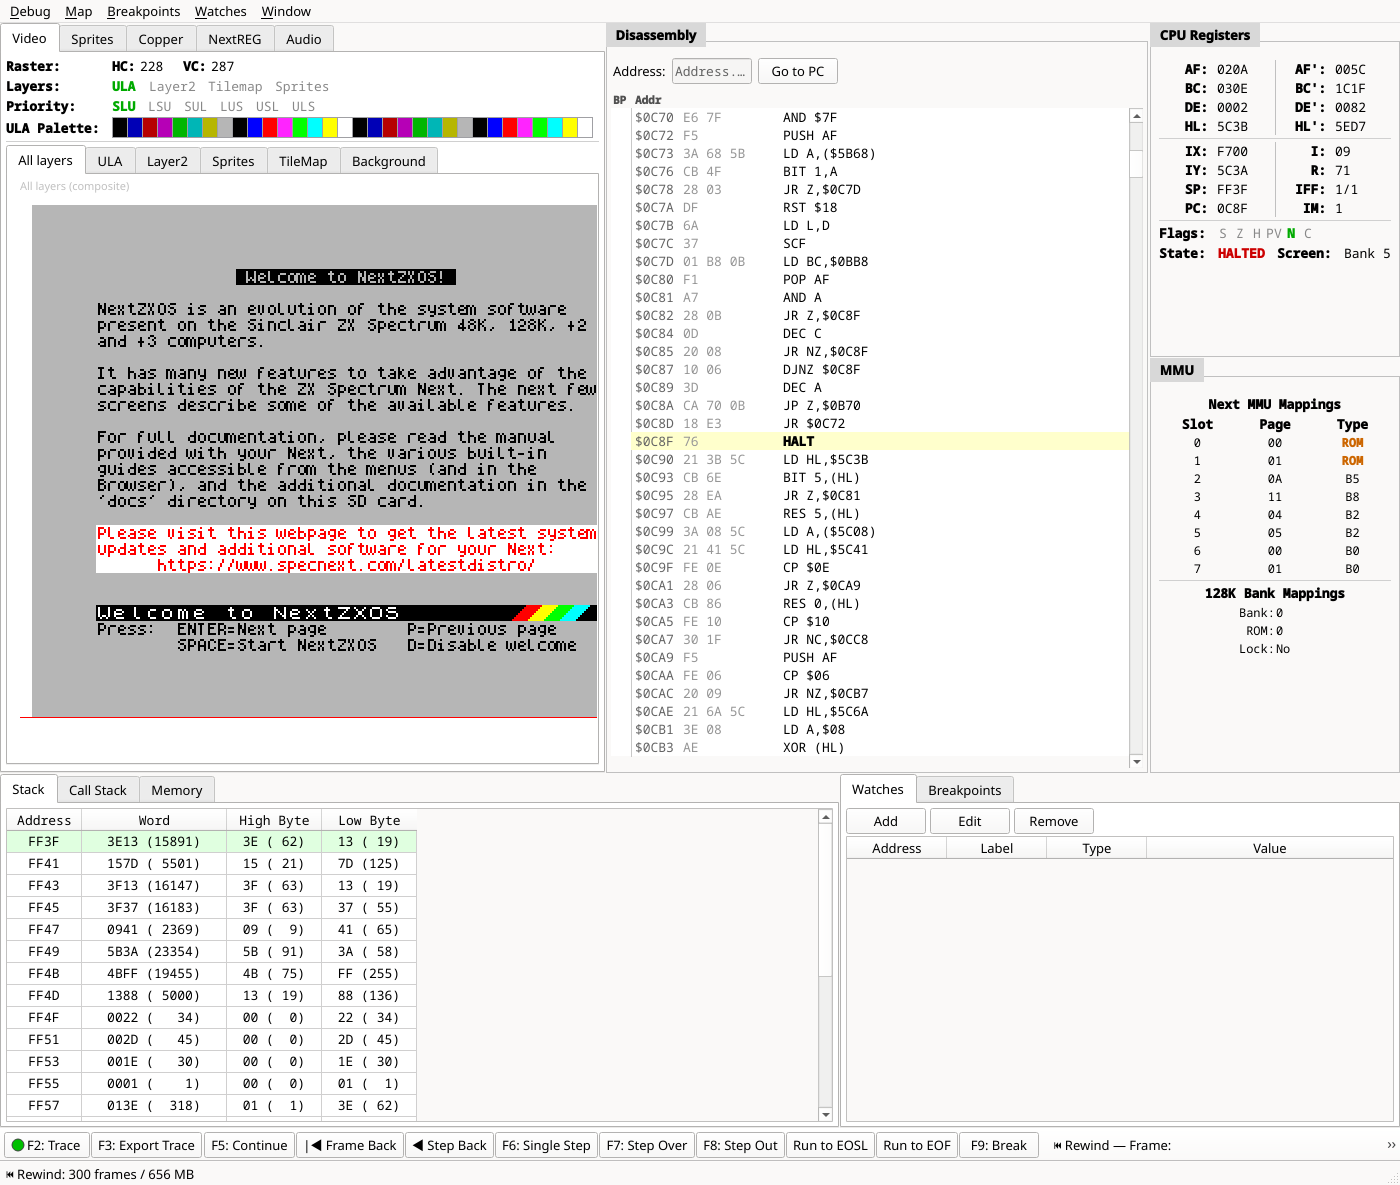Select the highlighted HALT line at $0C8F

click(x=880, y=441)
